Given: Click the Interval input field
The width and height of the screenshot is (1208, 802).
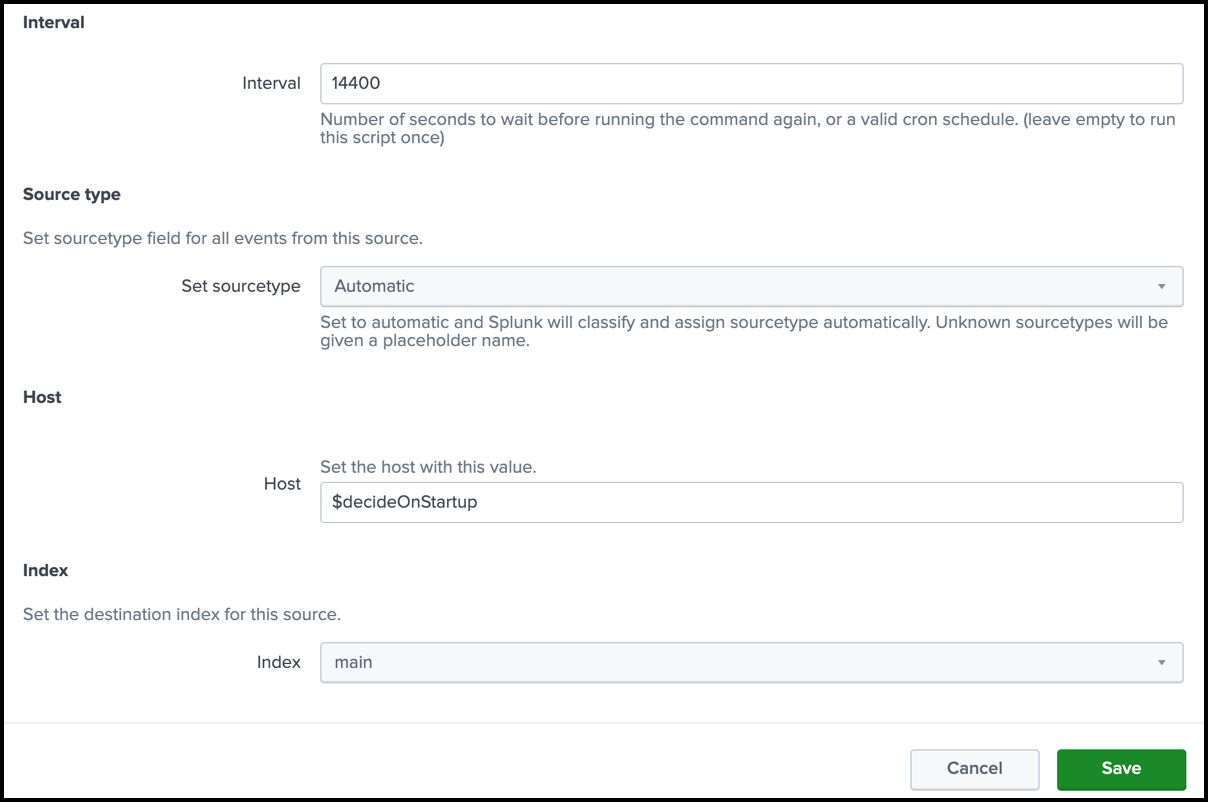Looking at the screenshot, I should [x=750, y=83].
